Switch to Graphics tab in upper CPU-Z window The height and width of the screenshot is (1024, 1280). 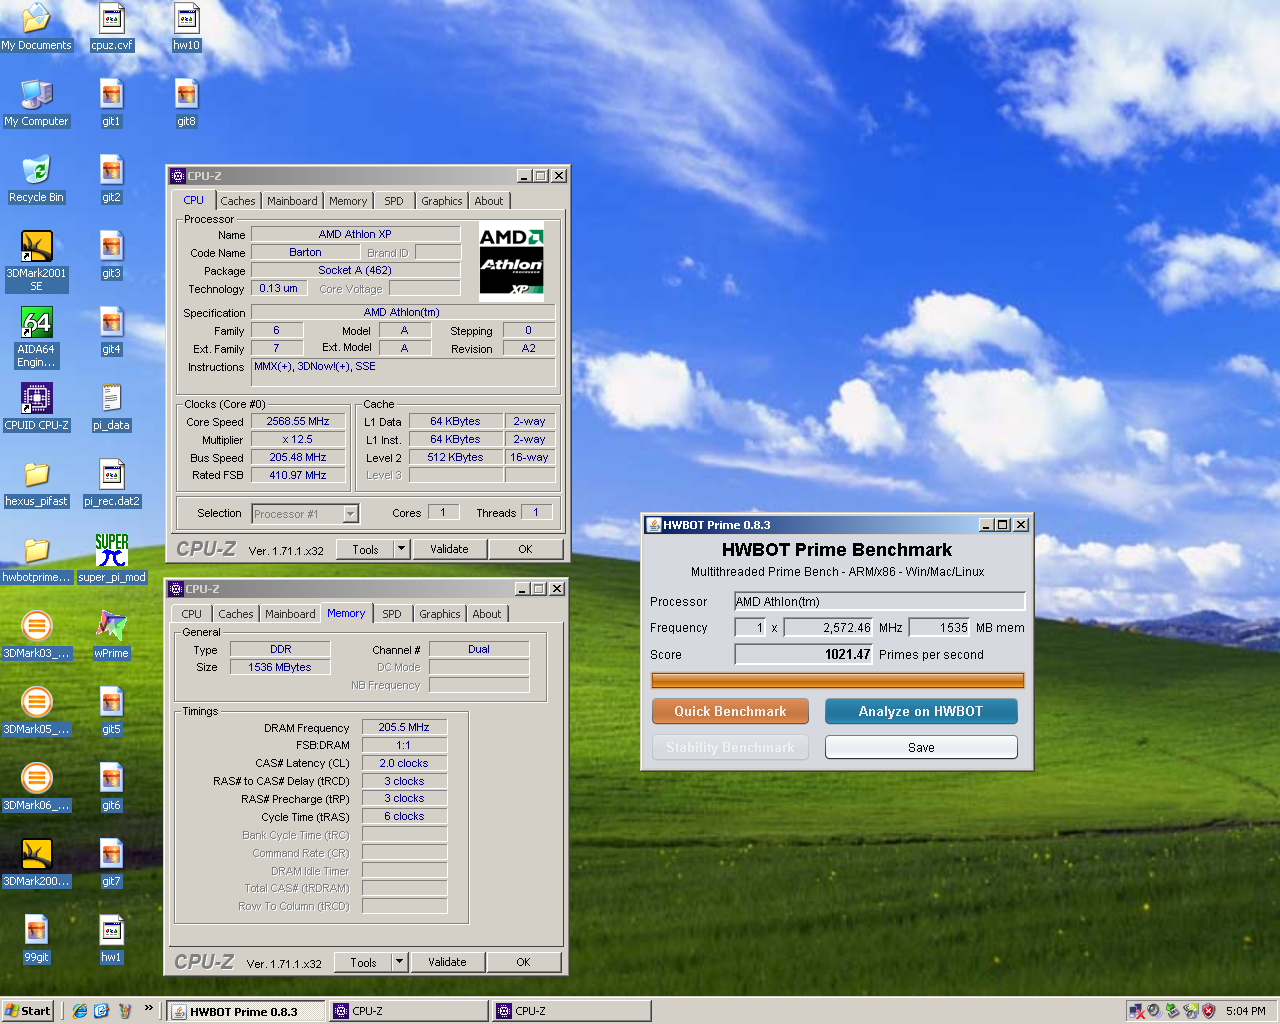tap(441, 201)
